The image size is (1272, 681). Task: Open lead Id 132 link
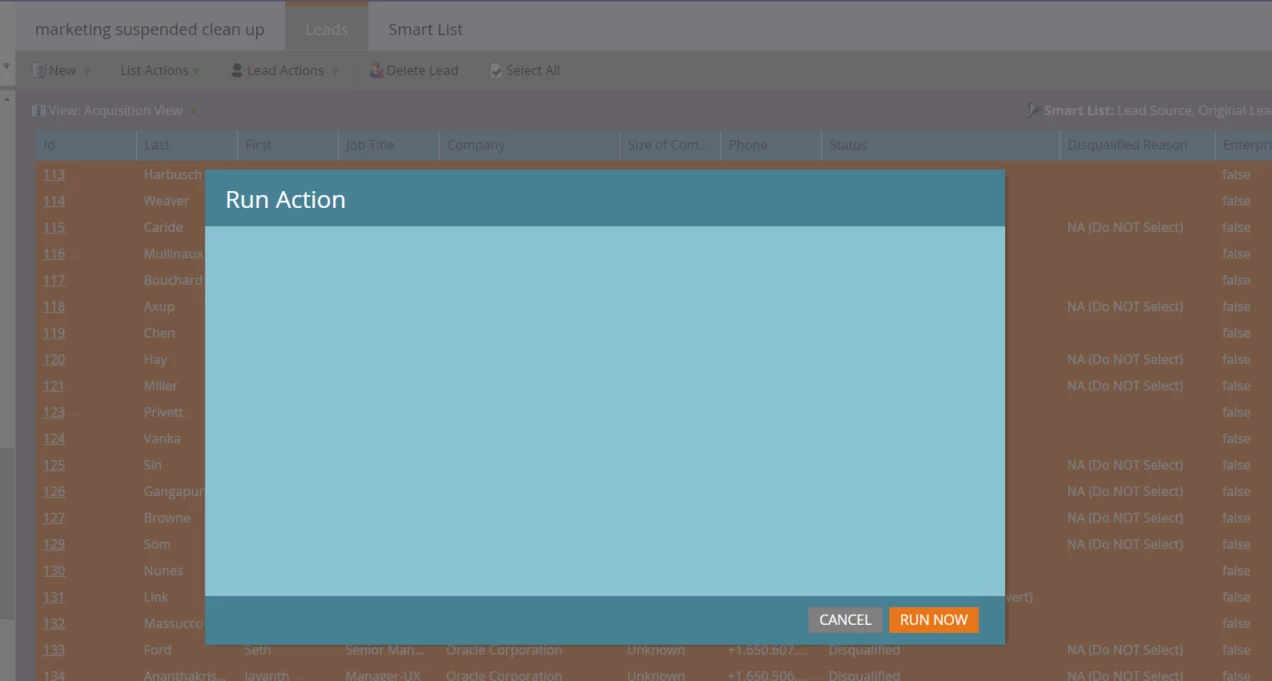click(54, 623)
